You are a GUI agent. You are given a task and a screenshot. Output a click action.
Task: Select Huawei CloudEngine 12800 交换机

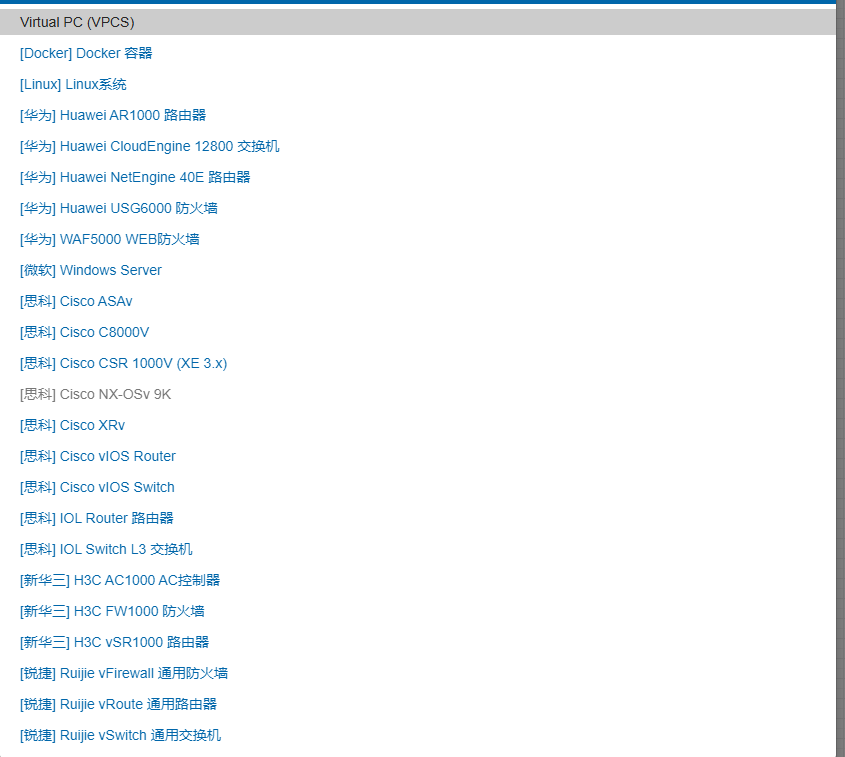click(150, 147)
